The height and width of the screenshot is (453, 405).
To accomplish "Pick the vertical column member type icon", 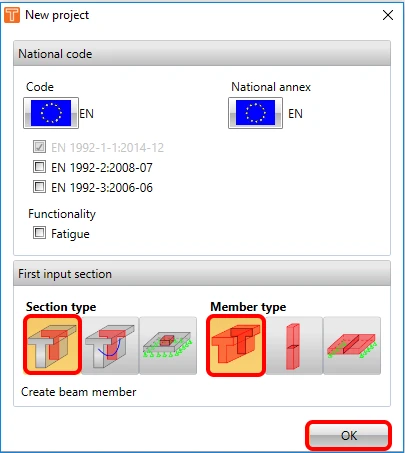I will point(294,345).
